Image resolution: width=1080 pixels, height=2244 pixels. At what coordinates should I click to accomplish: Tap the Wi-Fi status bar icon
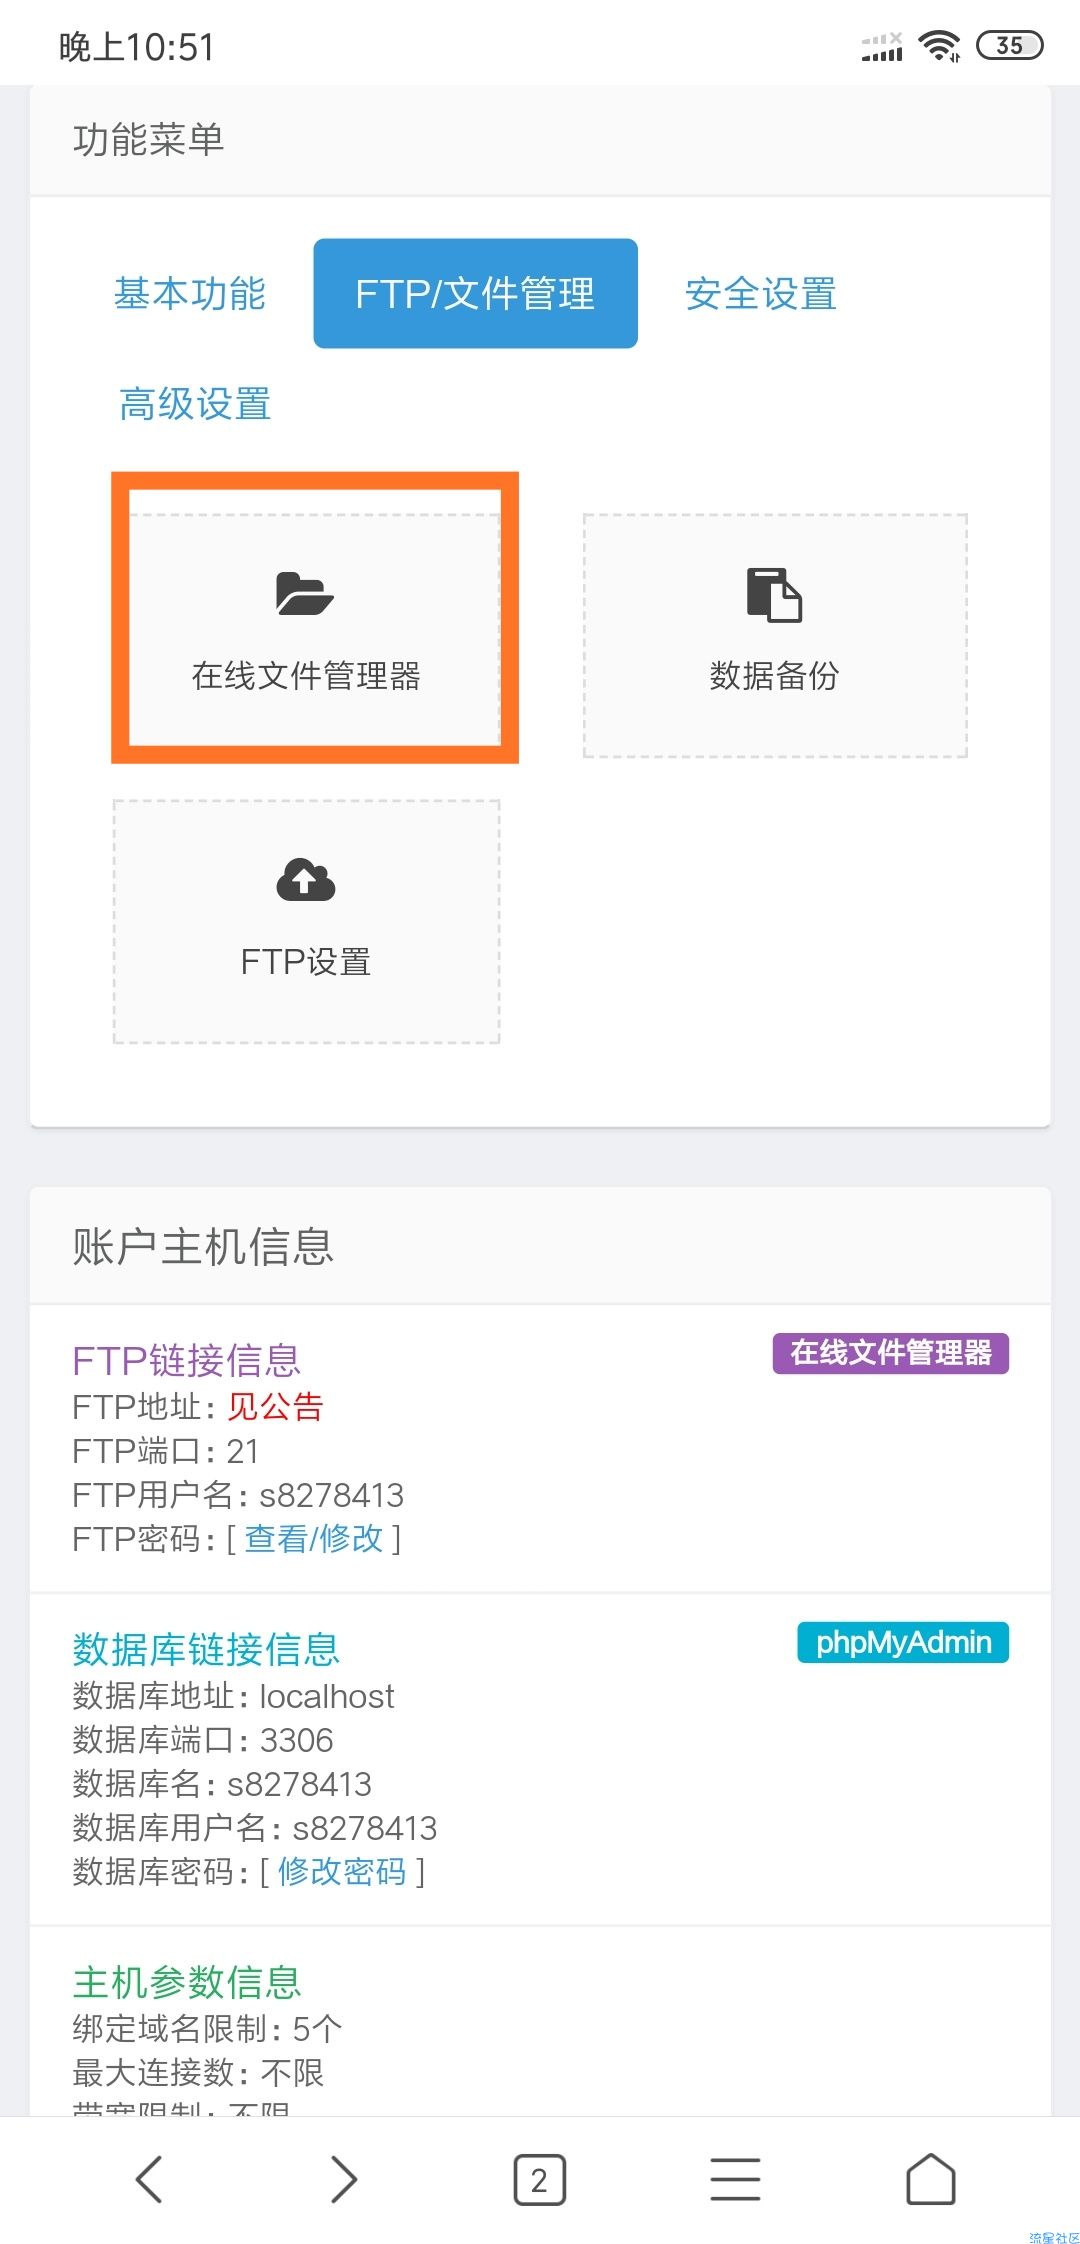pos(939,46)
